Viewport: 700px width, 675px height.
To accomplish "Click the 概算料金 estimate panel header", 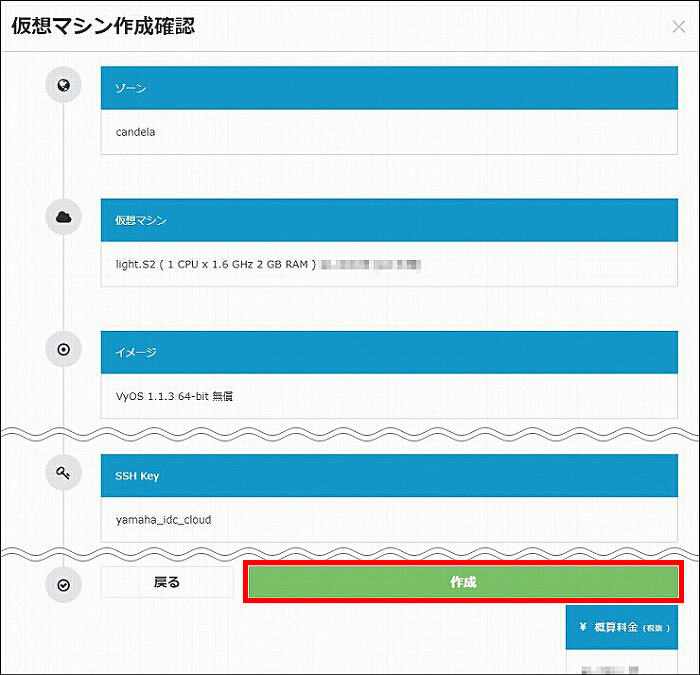I will [x=621, y=627].
